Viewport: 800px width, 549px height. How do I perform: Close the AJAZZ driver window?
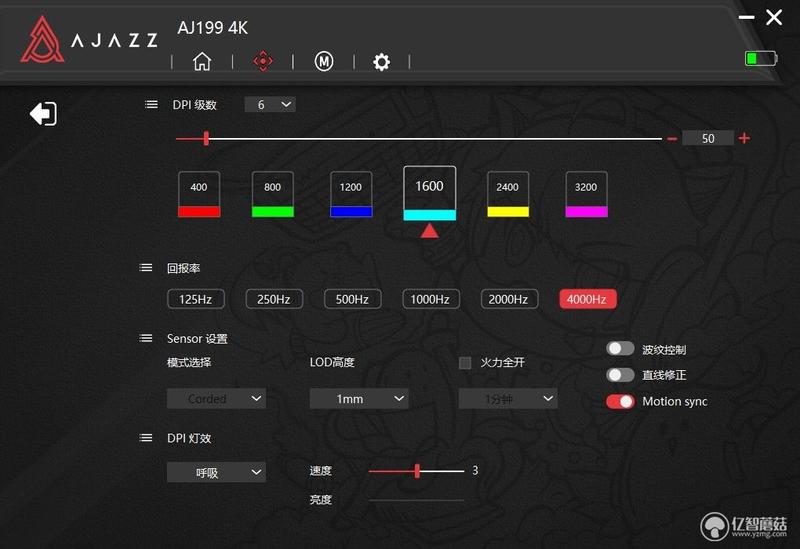click(x=774, y=17)
